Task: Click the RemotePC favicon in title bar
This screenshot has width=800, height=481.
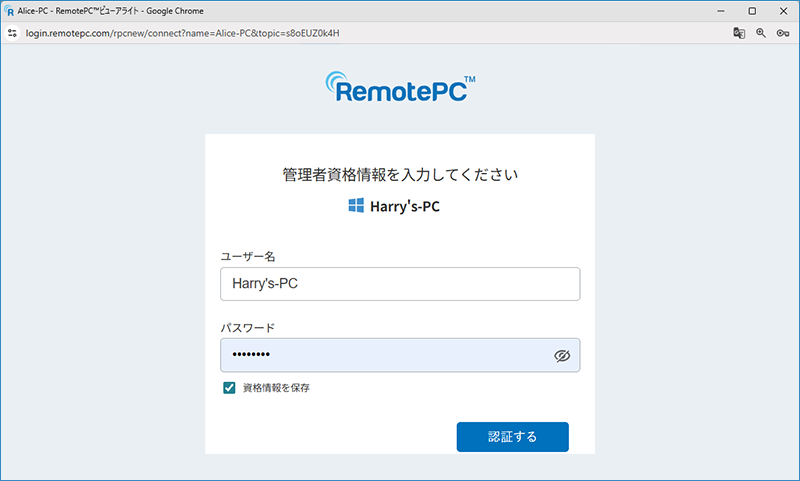Action: [x=9, y=11]
